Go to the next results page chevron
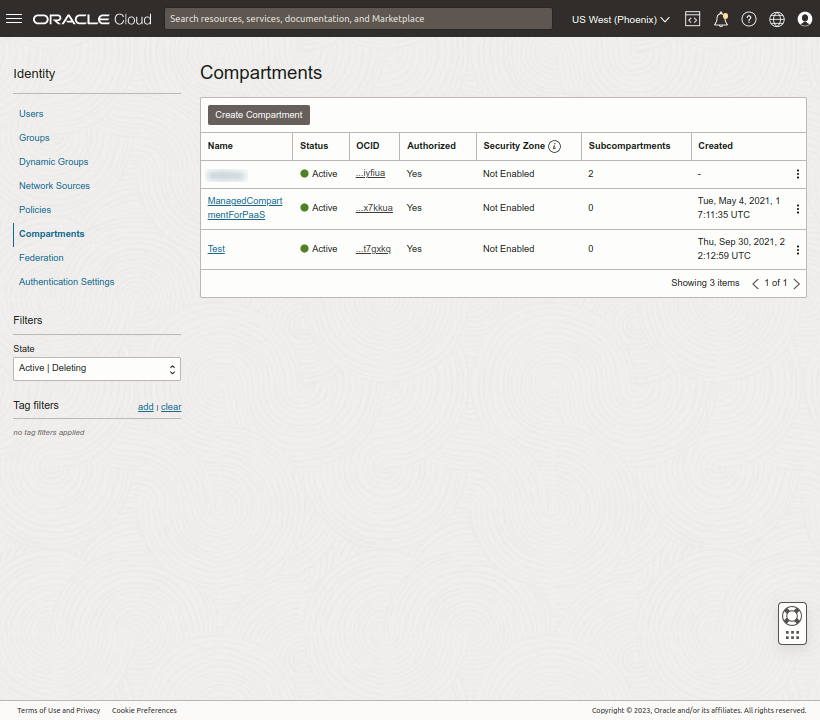This screenshot has height=720, width=820. [x=796, y=283]
